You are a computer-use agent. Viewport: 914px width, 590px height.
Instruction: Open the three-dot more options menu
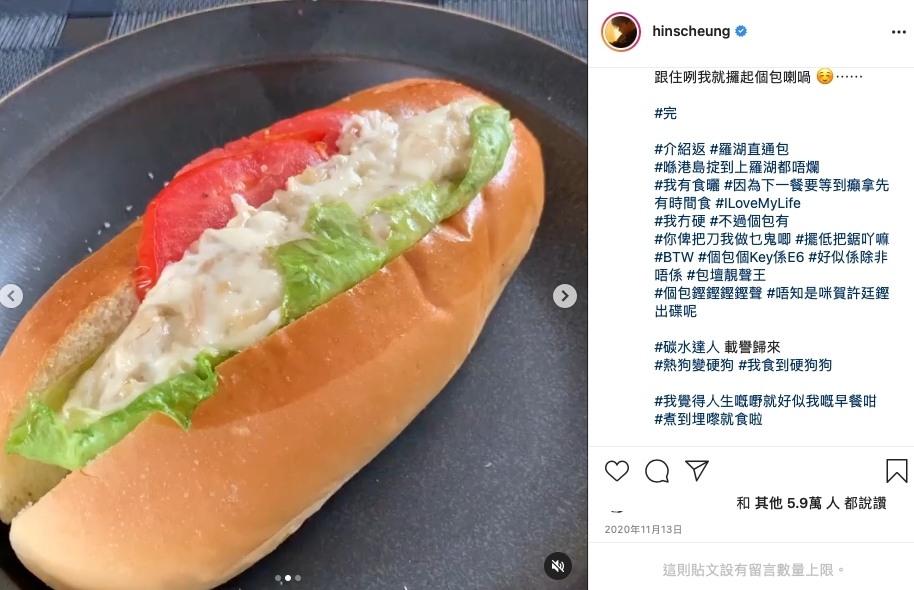[x=899, y=32]
